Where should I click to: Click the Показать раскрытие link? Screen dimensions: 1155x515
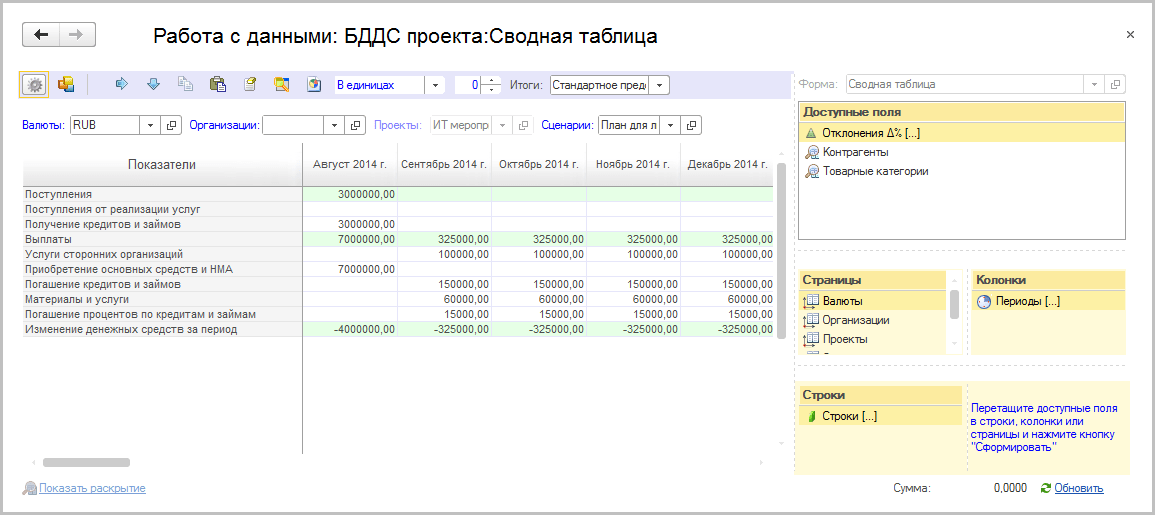click(92, 488)
